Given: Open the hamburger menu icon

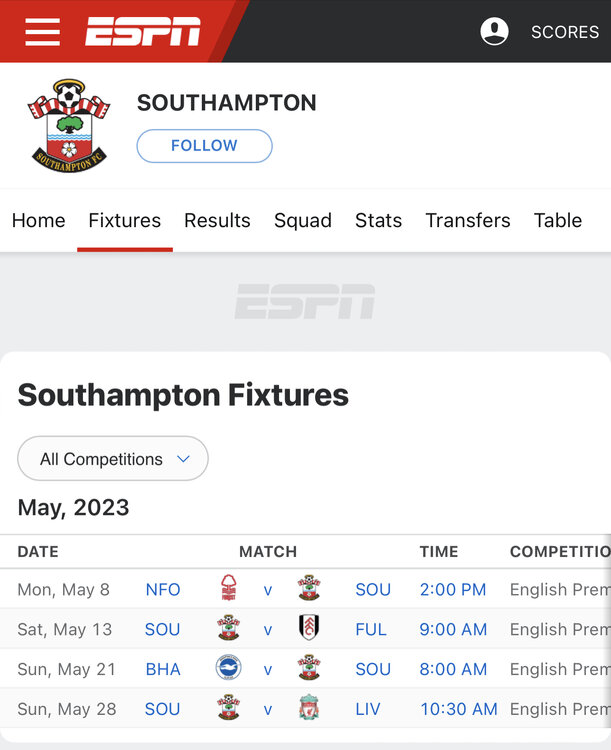Looking at the screenshot, I should click(42, 32).
